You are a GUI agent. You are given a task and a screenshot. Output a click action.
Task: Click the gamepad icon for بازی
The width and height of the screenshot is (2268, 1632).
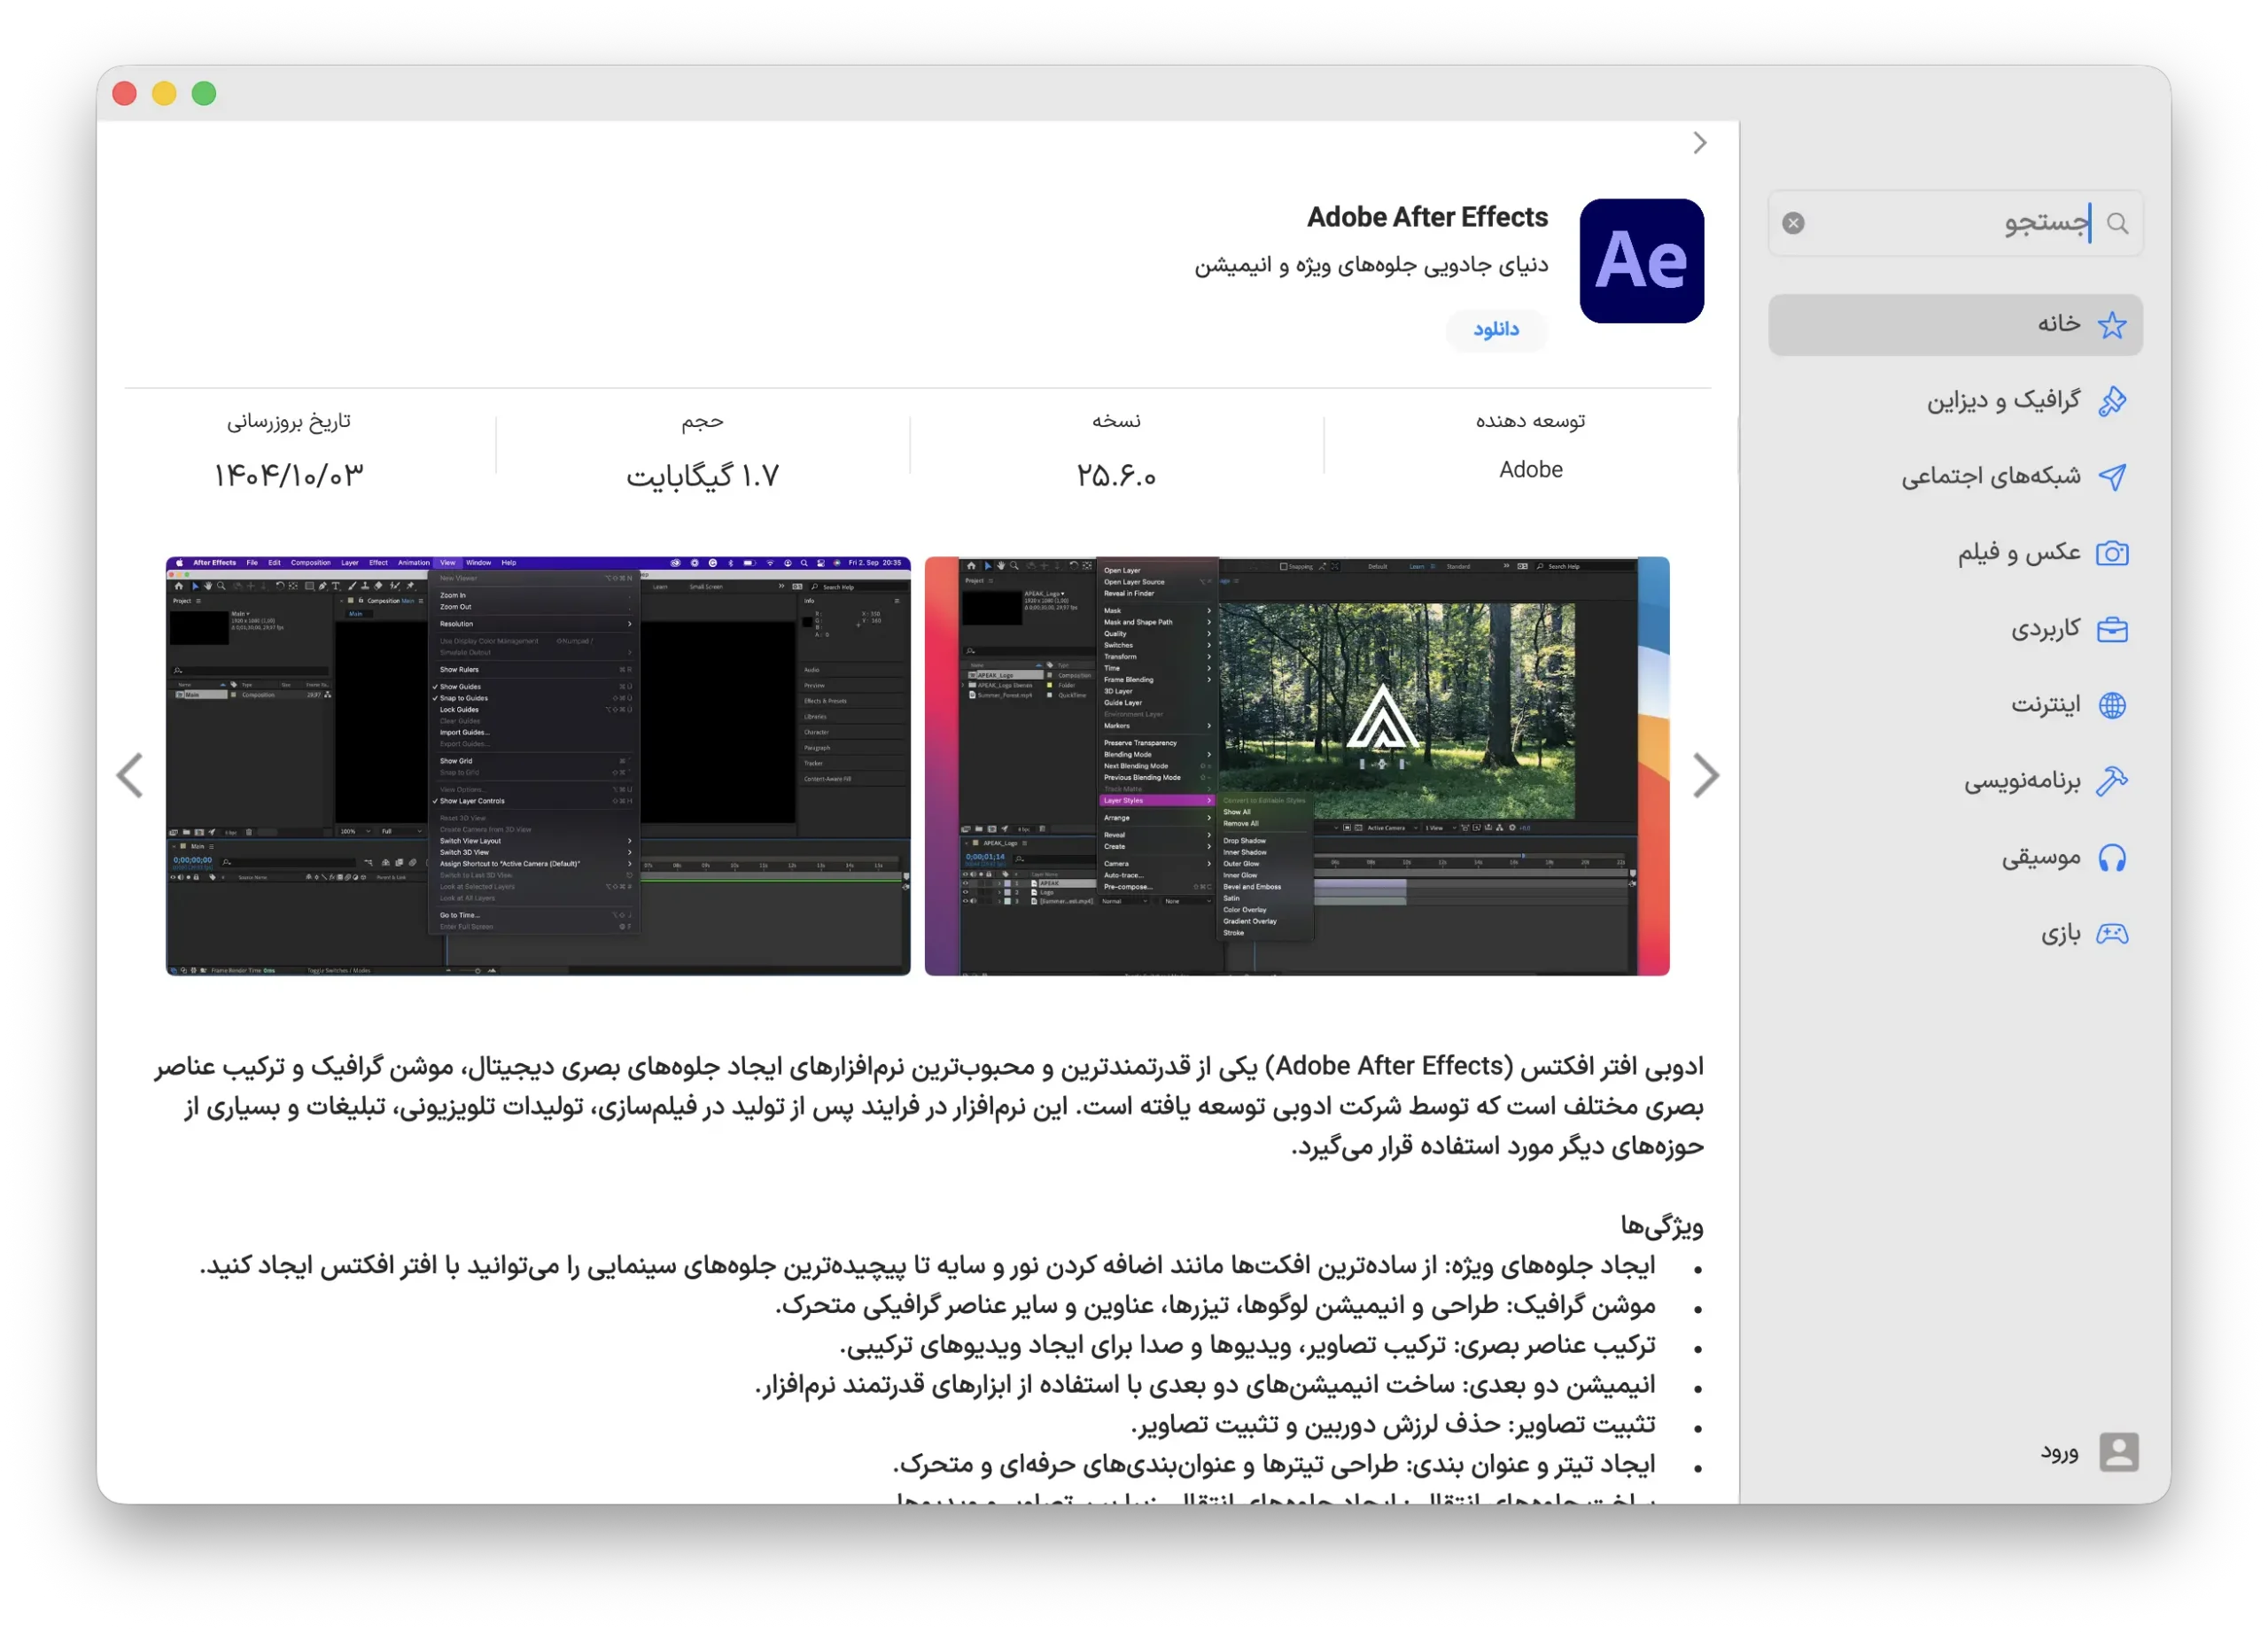(x=2113, y=933)
